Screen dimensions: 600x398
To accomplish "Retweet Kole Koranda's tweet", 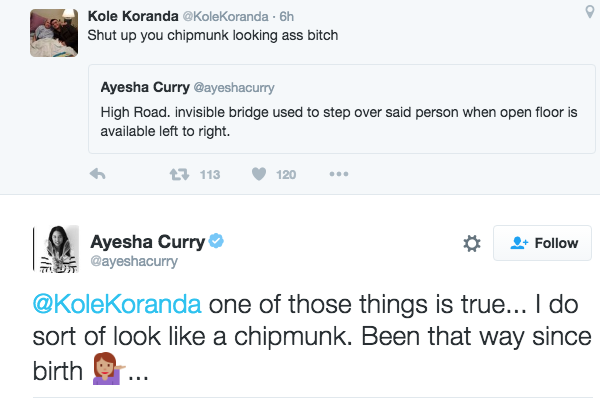I will tap(179, 175).
